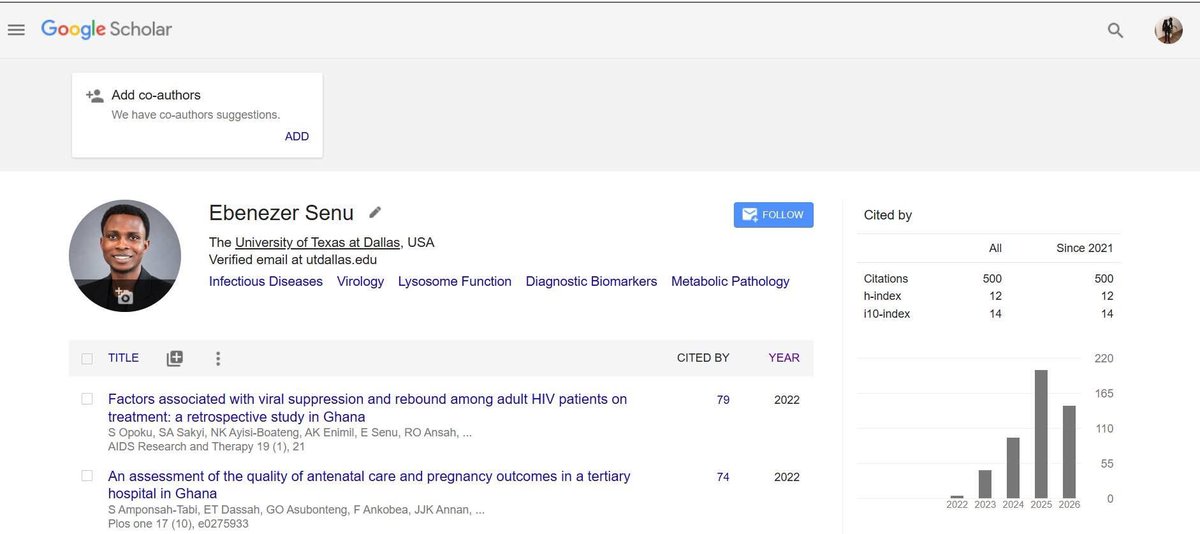Open the Lysosome Function interest link

pos(455,282)
